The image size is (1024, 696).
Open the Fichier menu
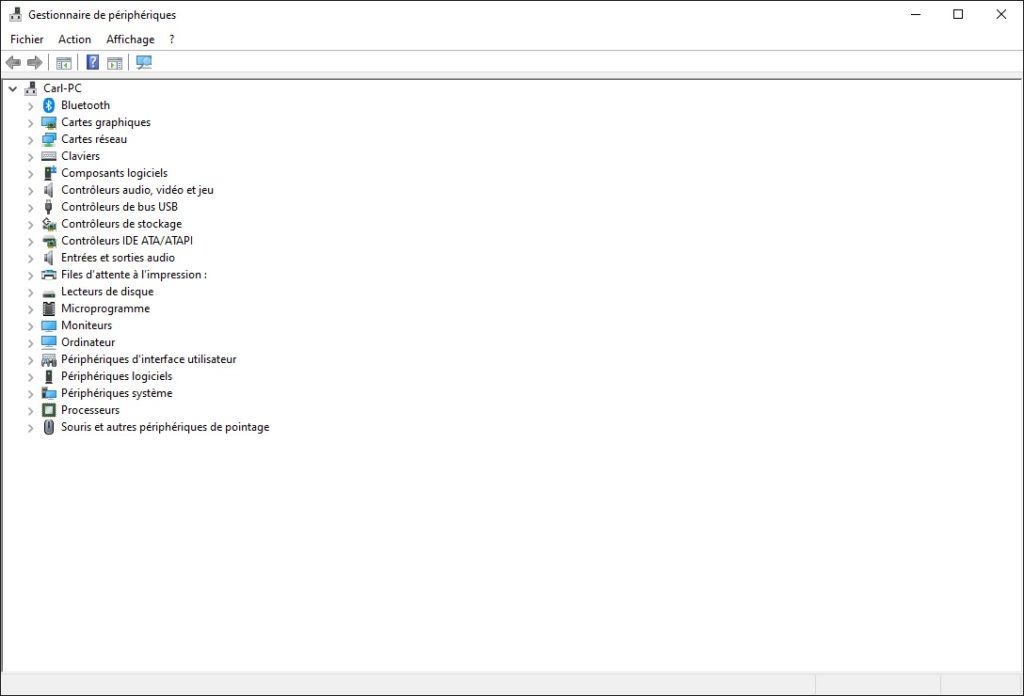[27, 39]
